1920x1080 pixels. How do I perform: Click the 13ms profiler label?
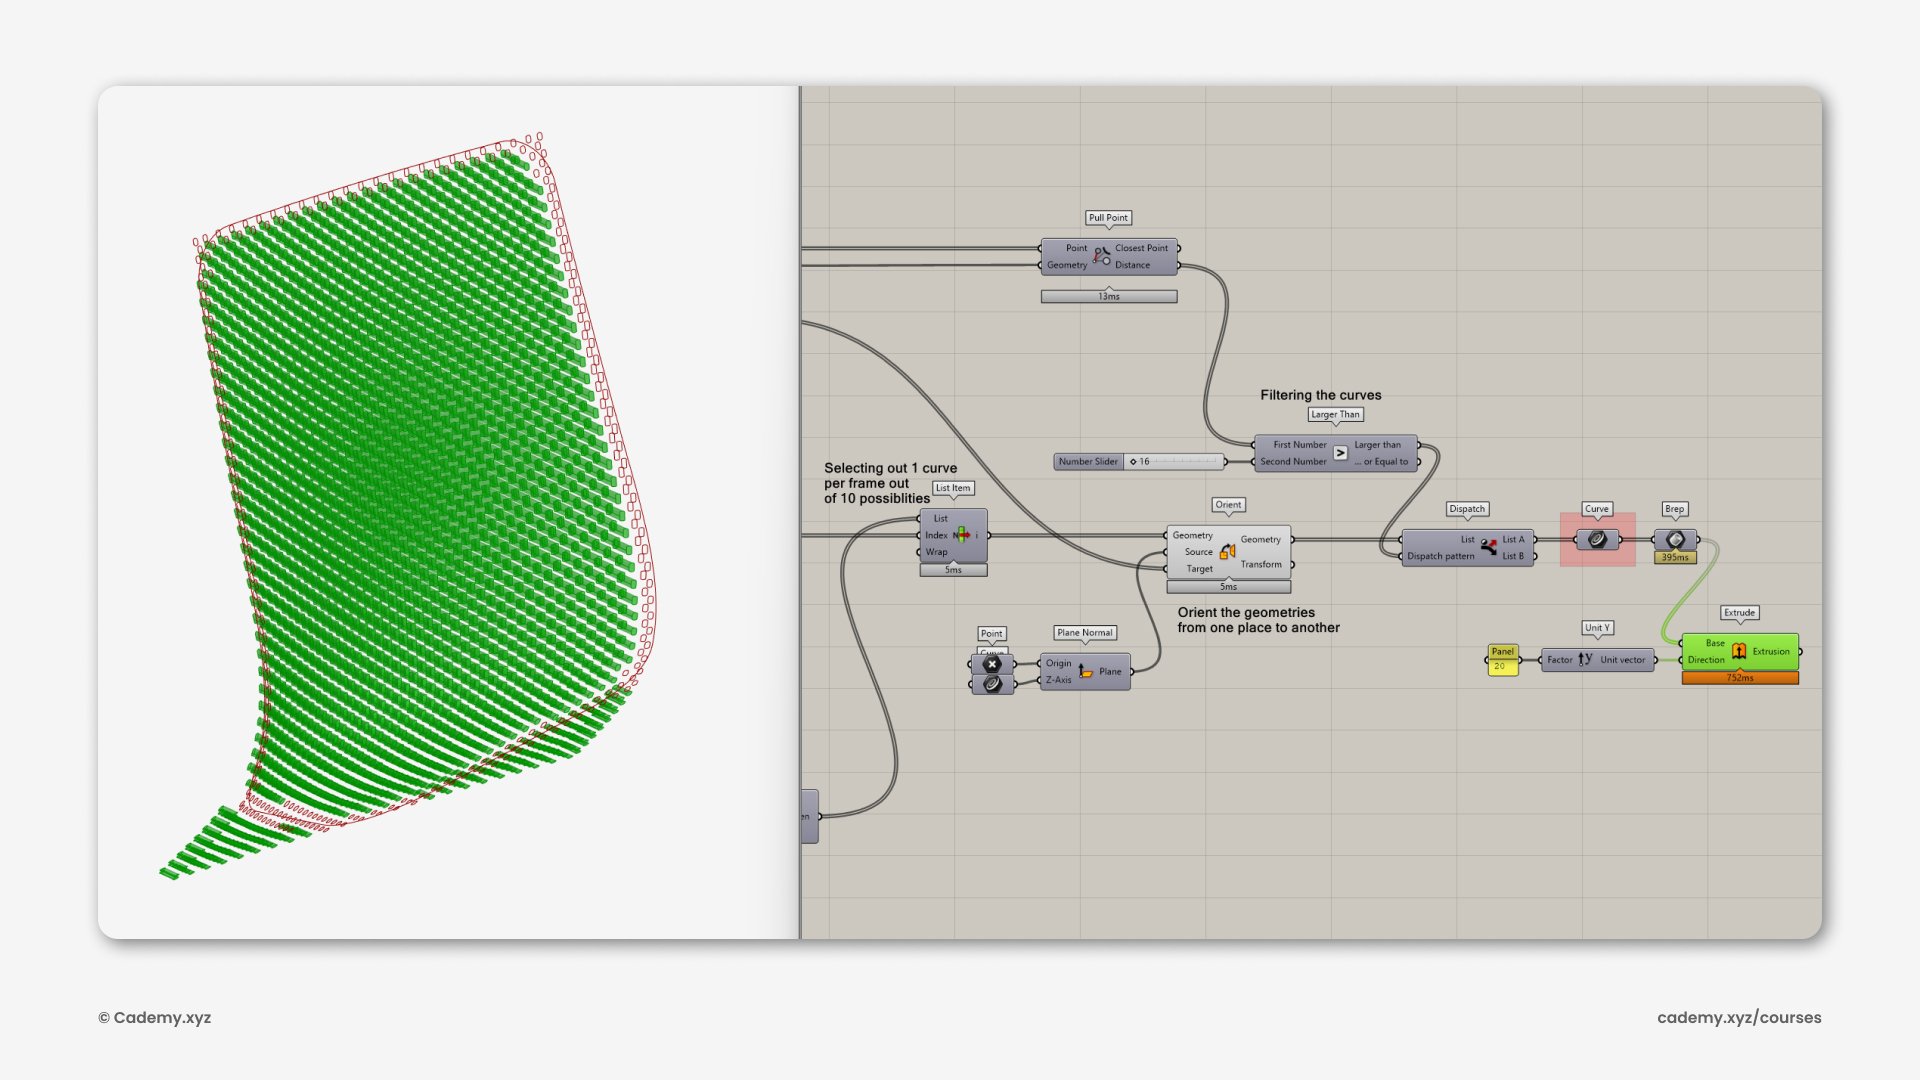click(1109, 297)
